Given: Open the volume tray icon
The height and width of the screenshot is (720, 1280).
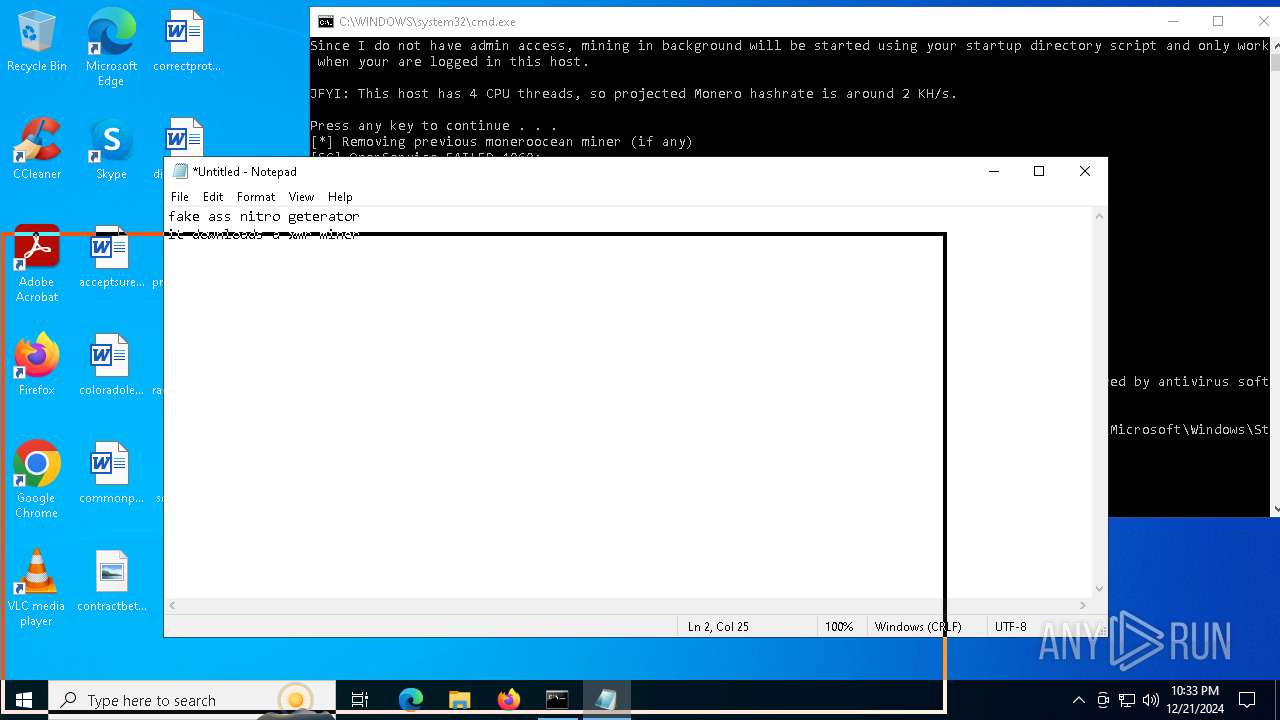Looking at the screenshot, I should 1151,700.
